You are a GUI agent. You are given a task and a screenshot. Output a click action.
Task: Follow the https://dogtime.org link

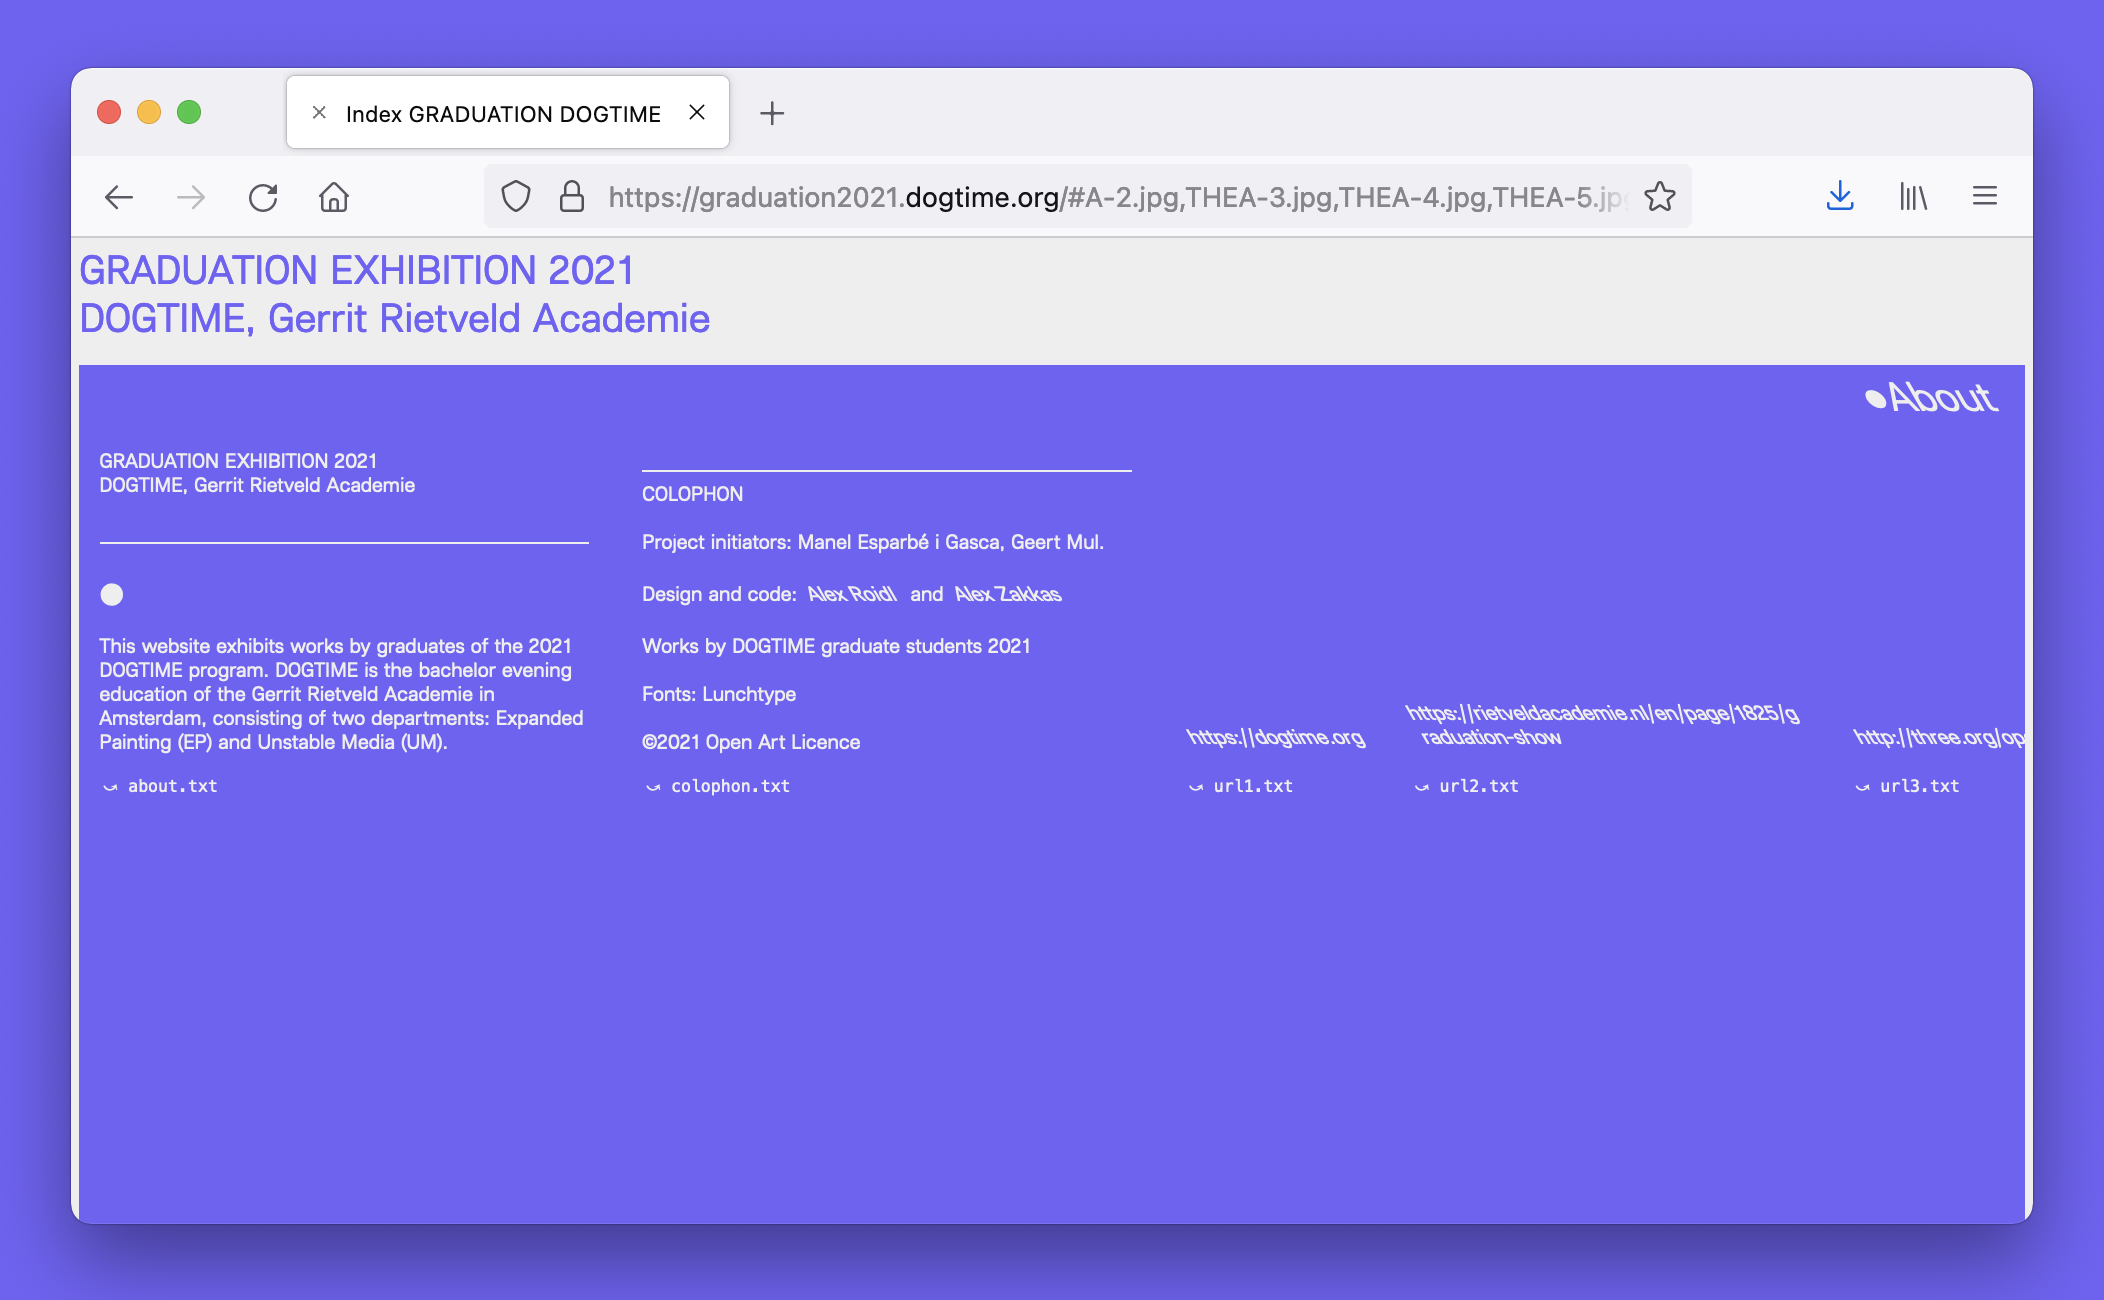pyautogui.click(x=1275, y=738)
